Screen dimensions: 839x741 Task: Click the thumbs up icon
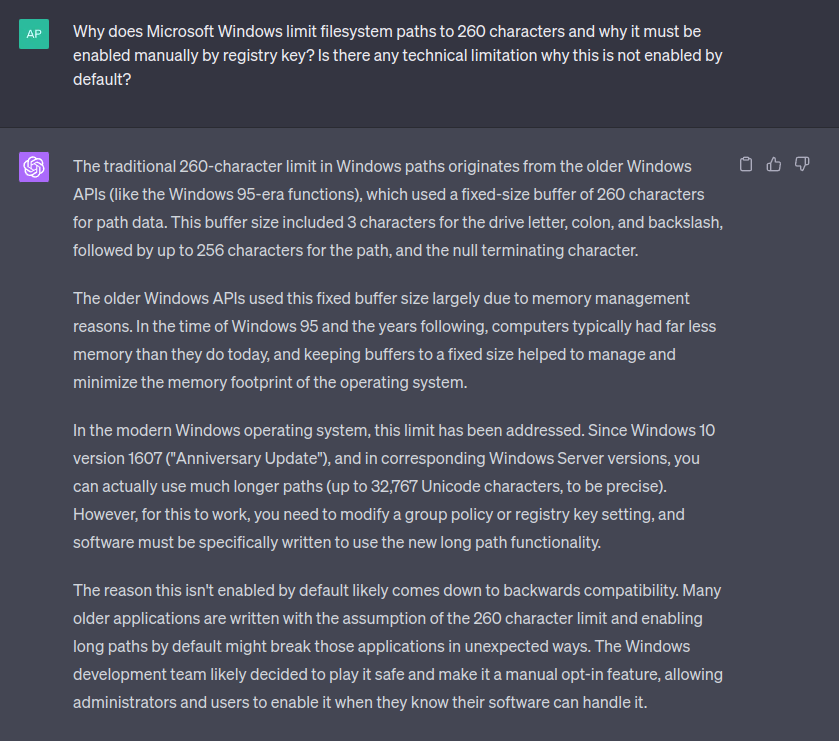[x=773, y=164]
